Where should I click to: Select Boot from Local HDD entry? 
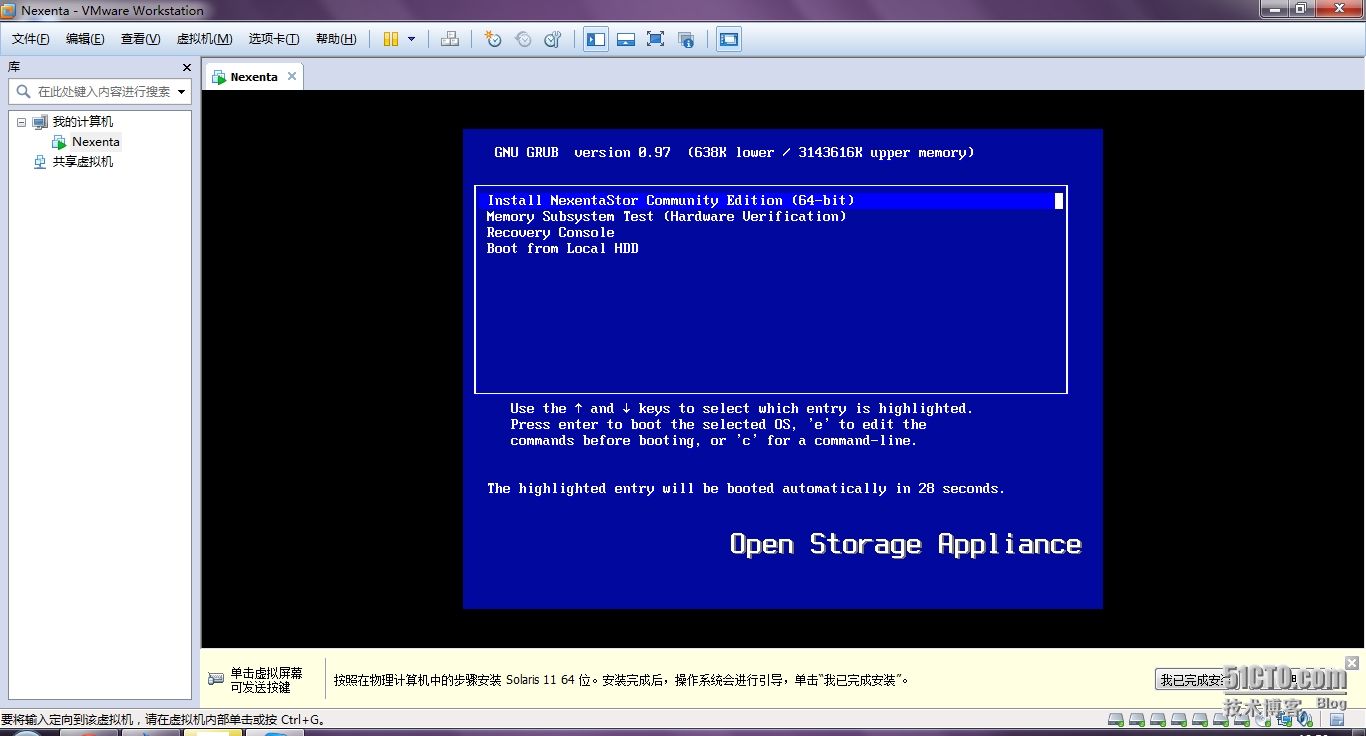(x=562, y=248)
